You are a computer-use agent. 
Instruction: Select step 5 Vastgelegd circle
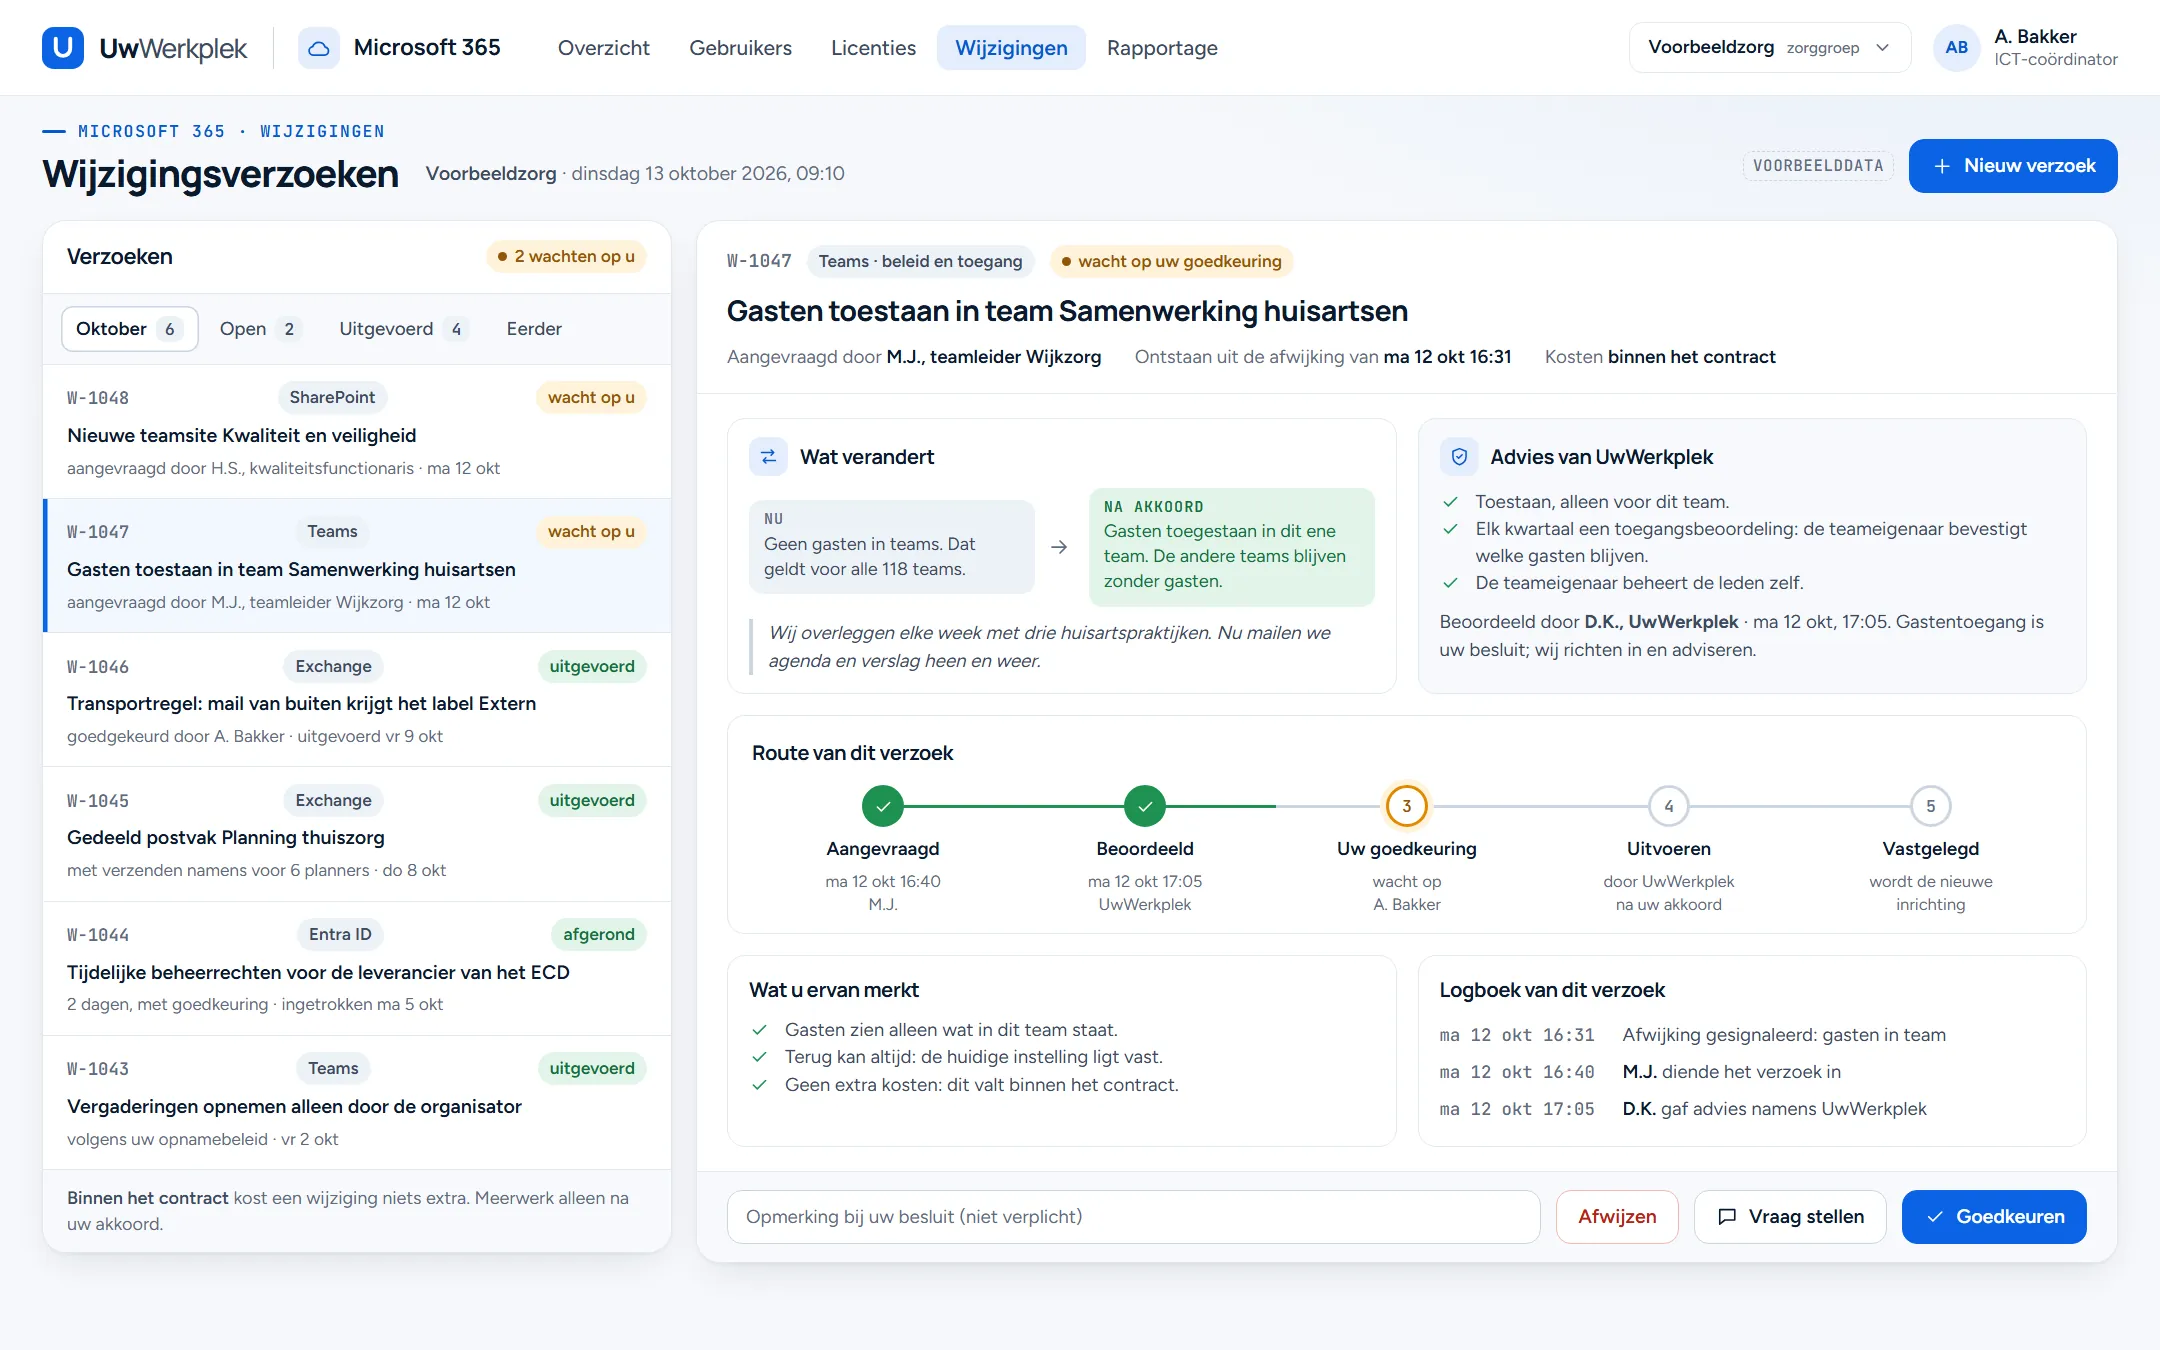coord(1931,806)
